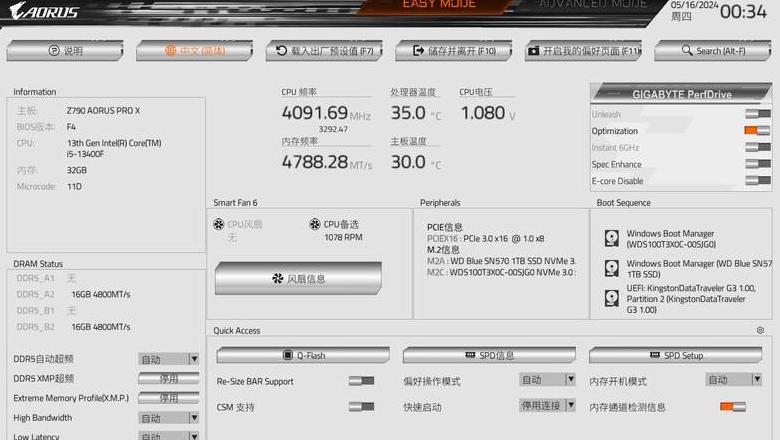The image size is (780, 440).
Task: Click DDR5 XMP超频 停用 button
Action: [169, 378]
